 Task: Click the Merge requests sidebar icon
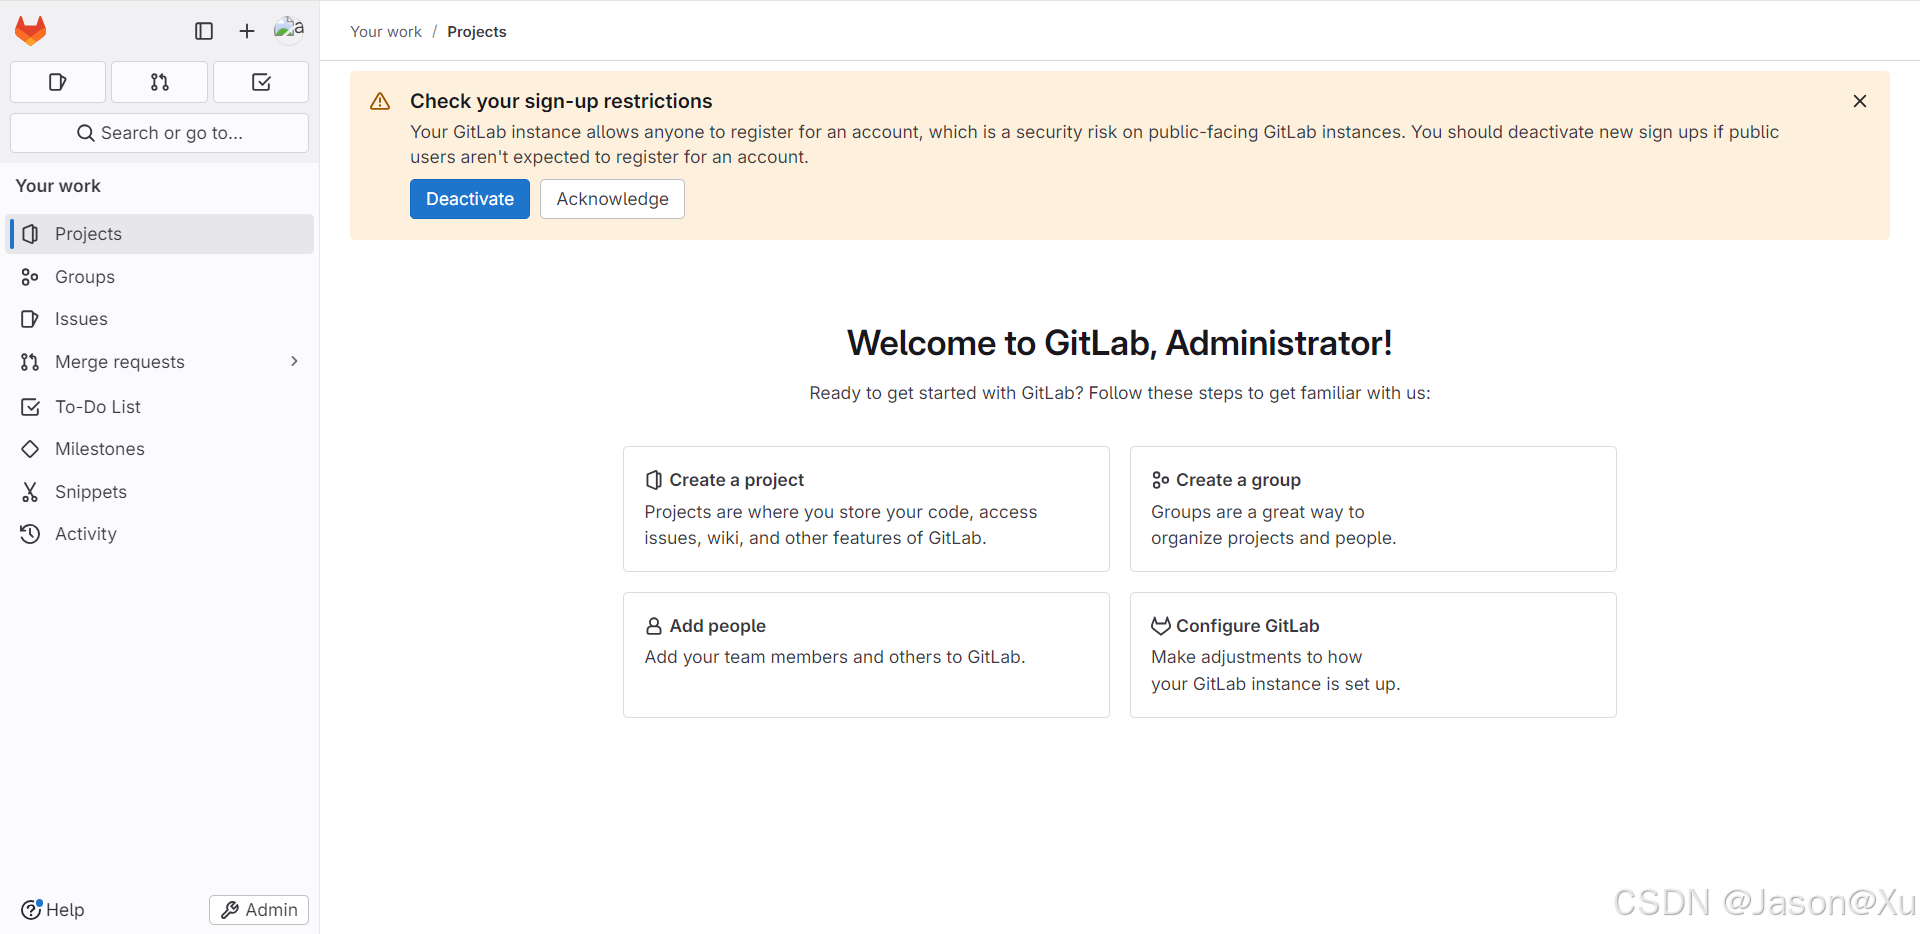30,362
